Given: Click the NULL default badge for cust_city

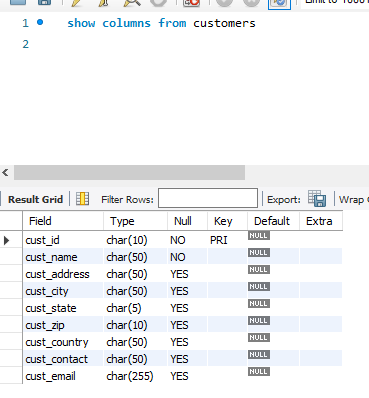Looking at the screenshot, I should pos(259,287).
